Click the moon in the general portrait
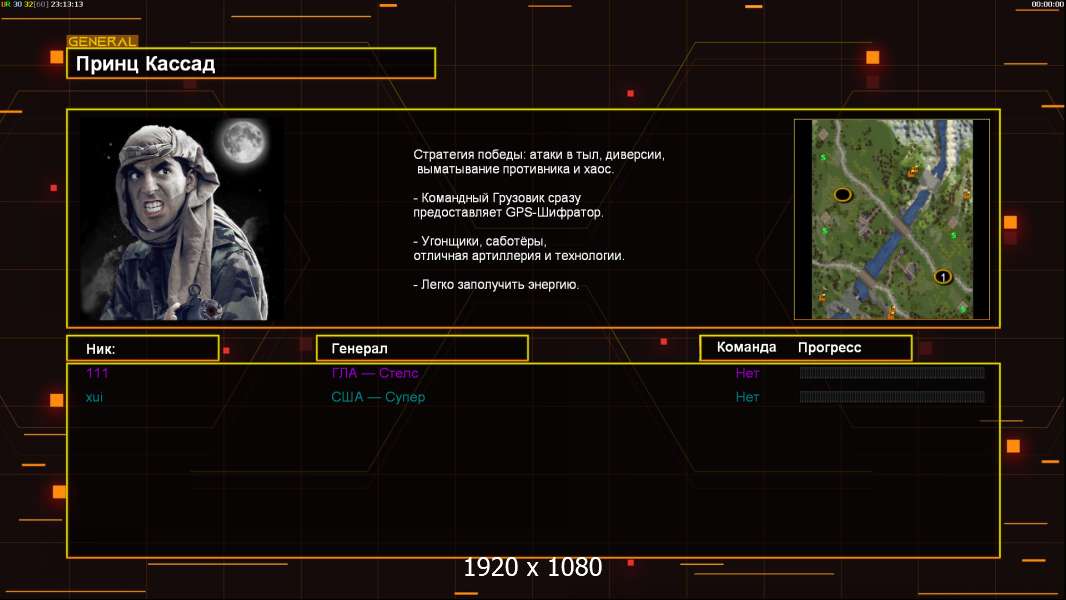1066x600 pixels. (243, 141)
